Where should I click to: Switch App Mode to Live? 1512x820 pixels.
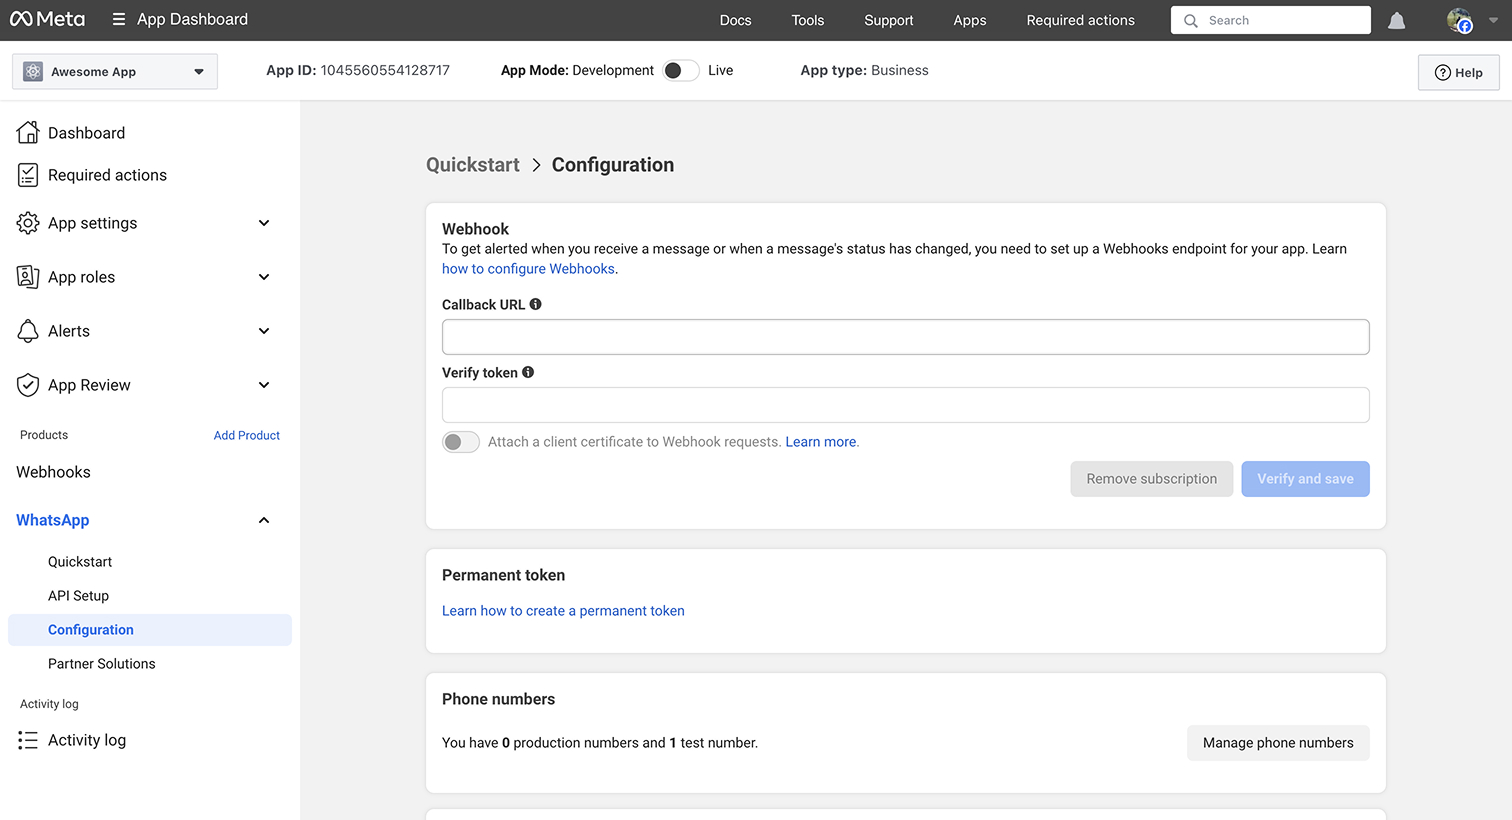pos(680,70)
